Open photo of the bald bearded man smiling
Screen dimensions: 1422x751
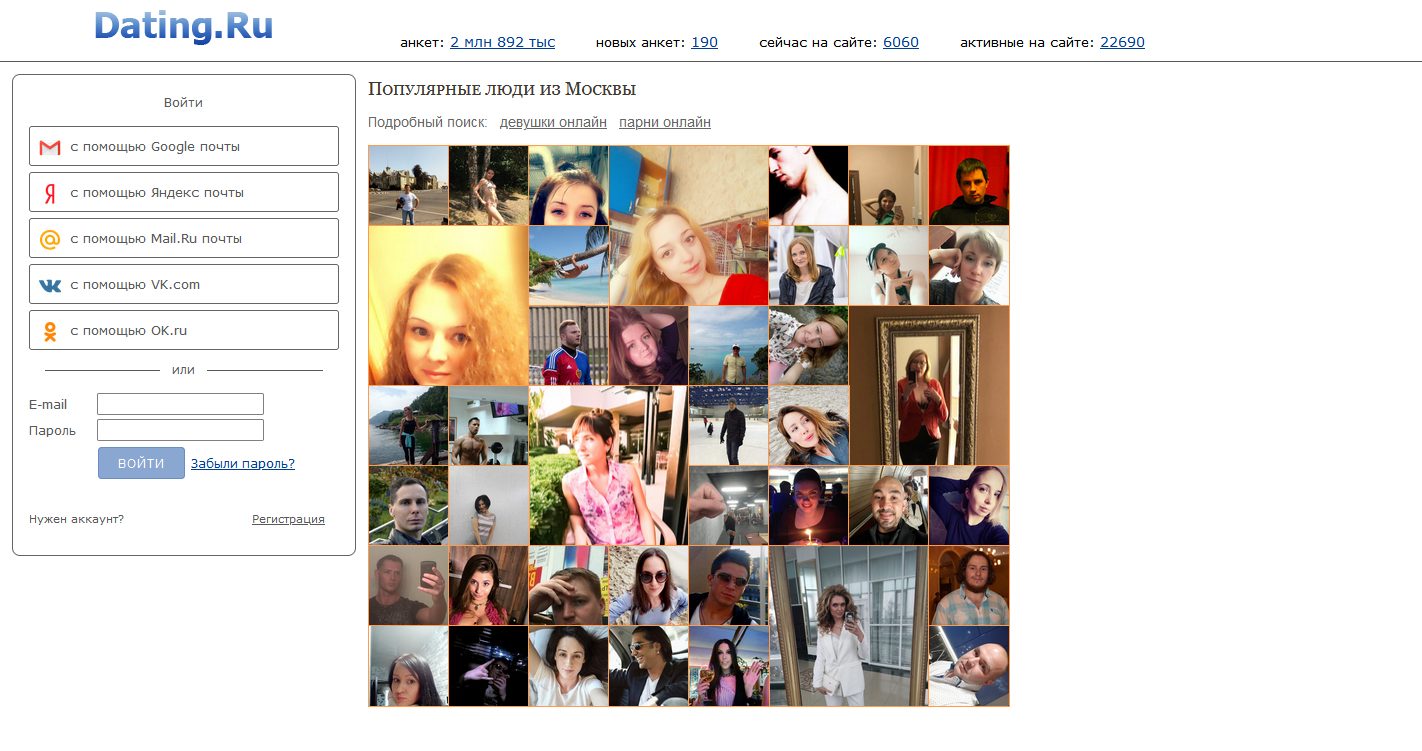click(888, 505)
